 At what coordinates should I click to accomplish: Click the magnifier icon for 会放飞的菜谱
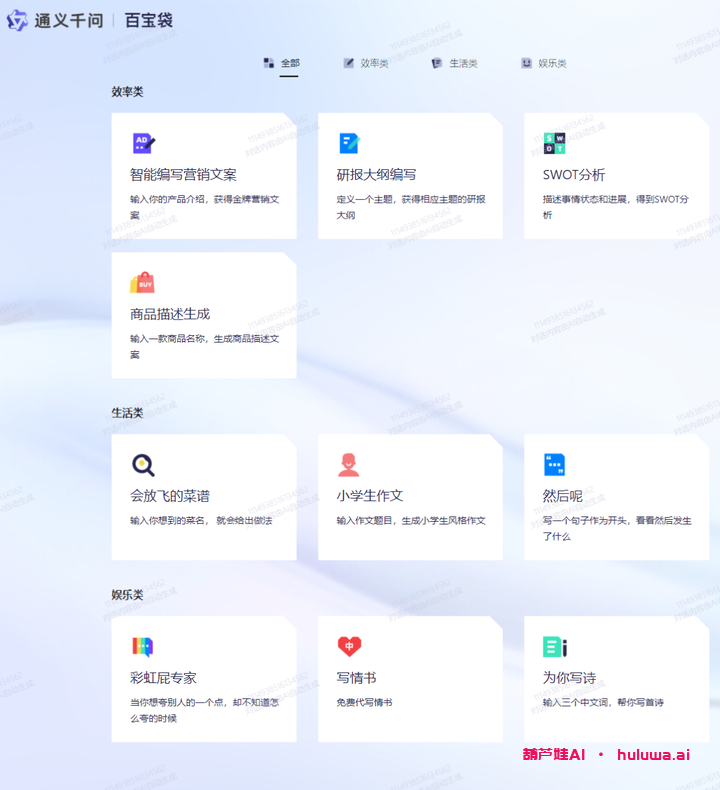[x=143, y=465]
